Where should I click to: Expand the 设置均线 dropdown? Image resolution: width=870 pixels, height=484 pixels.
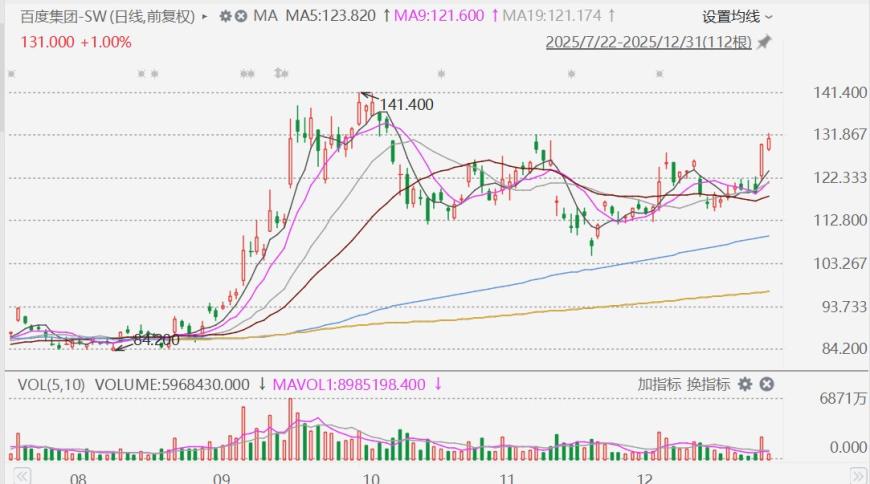(737, 16)
